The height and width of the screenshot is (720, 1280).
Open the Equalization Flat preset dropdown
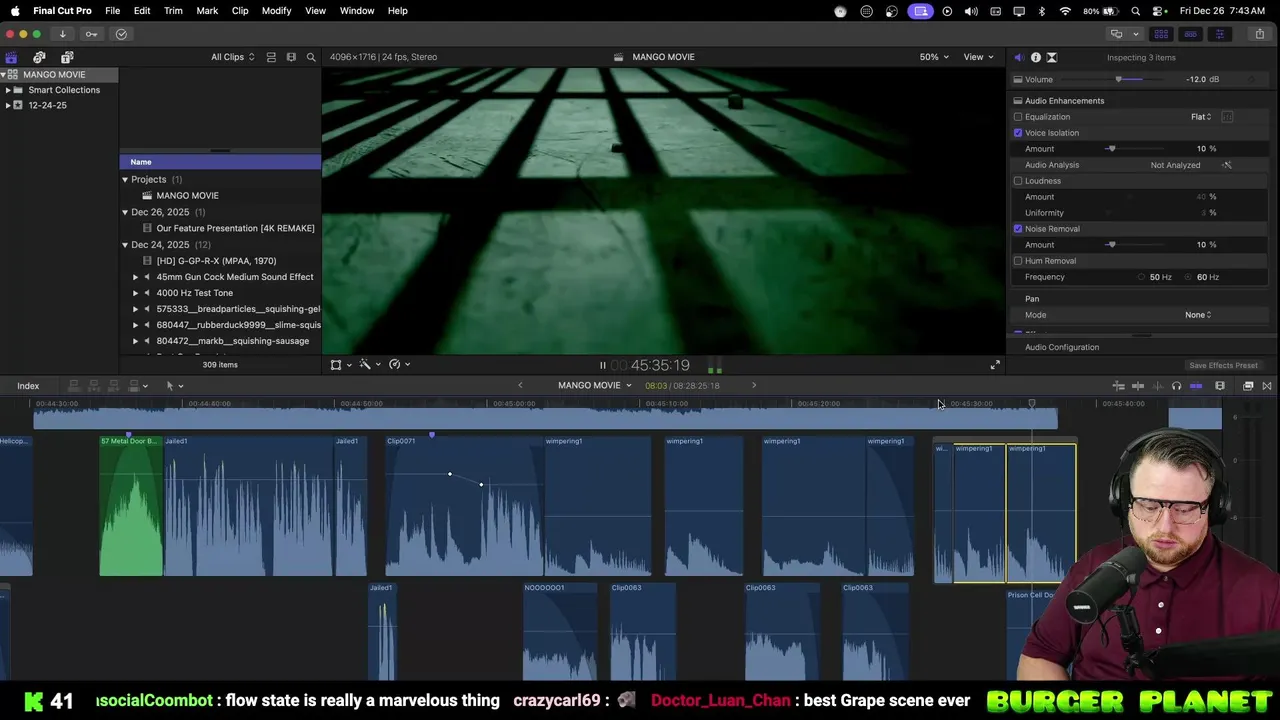pyautogui.click(x=1201, y=117)
